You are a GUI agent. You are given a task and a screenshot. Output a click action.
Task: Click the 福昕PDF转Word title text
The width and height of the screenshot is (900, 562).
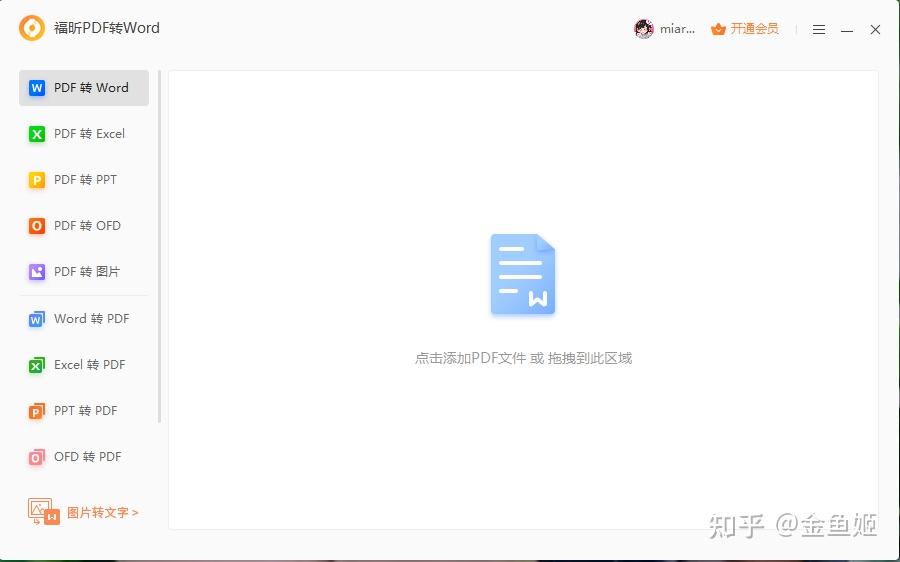107,28
